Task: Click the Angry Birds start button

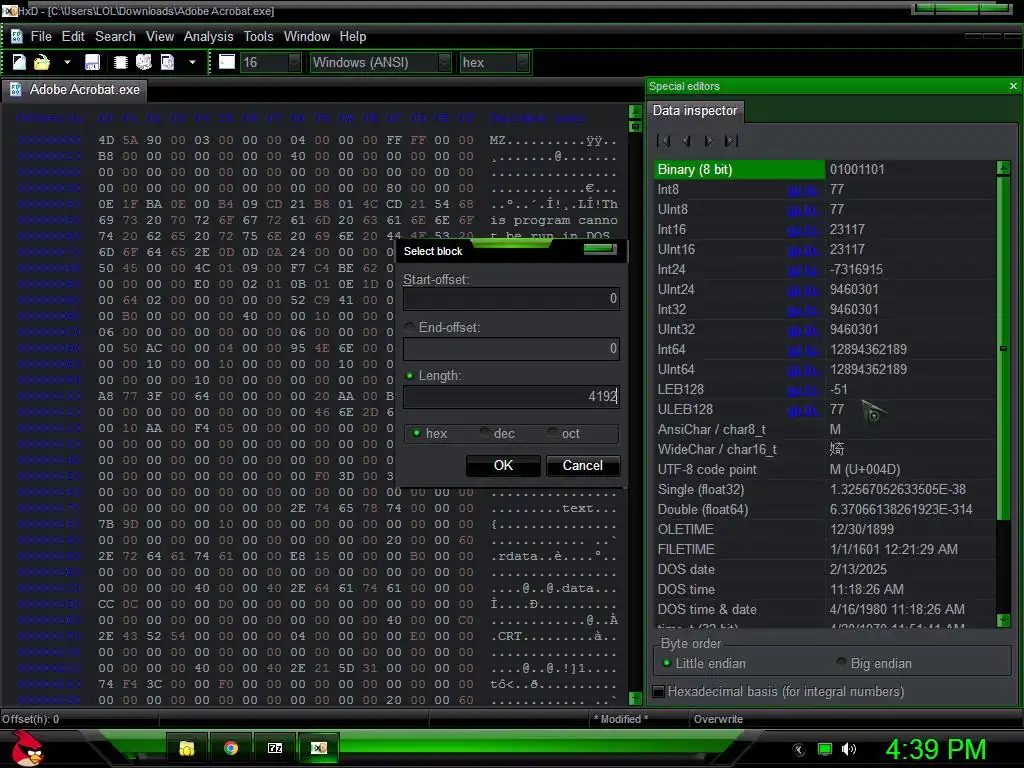Action: [27, 748]
